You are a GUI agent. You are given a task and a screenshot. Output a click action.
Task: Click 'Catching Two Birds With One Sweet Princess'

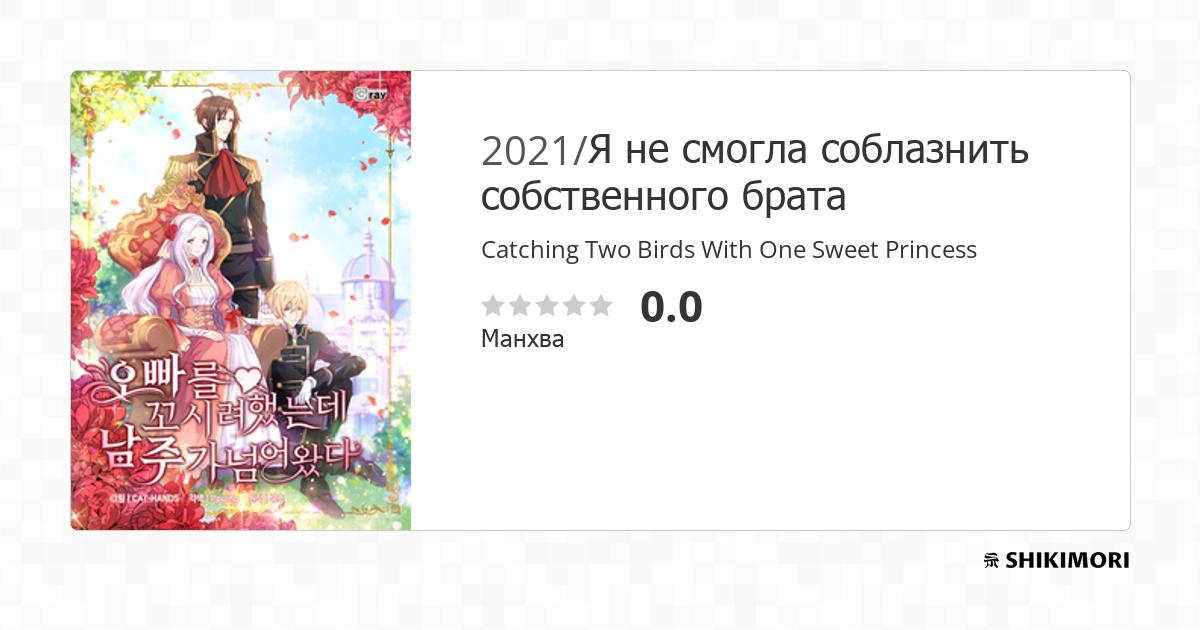pyautogui.click(x=729, y=250)
